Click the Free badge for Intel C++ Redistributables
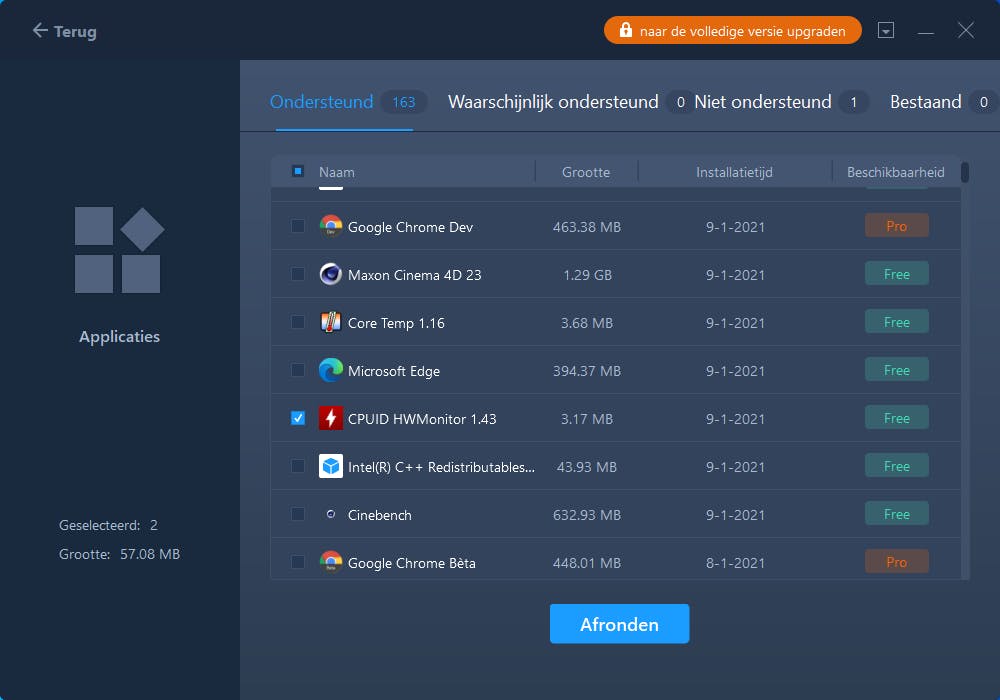Screen dimensions: 1000x700 click(896, 466)
